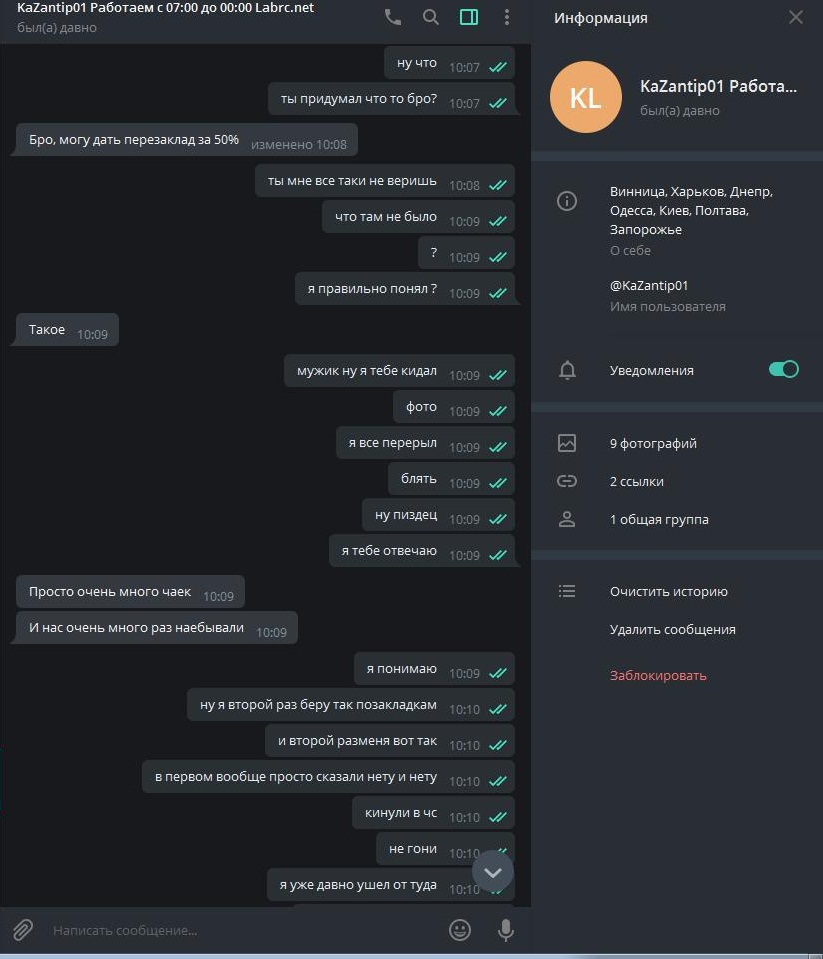This screenshot has width=823, height=959.
Task: Show 1 общая группа list
Action: coord(659,519)
